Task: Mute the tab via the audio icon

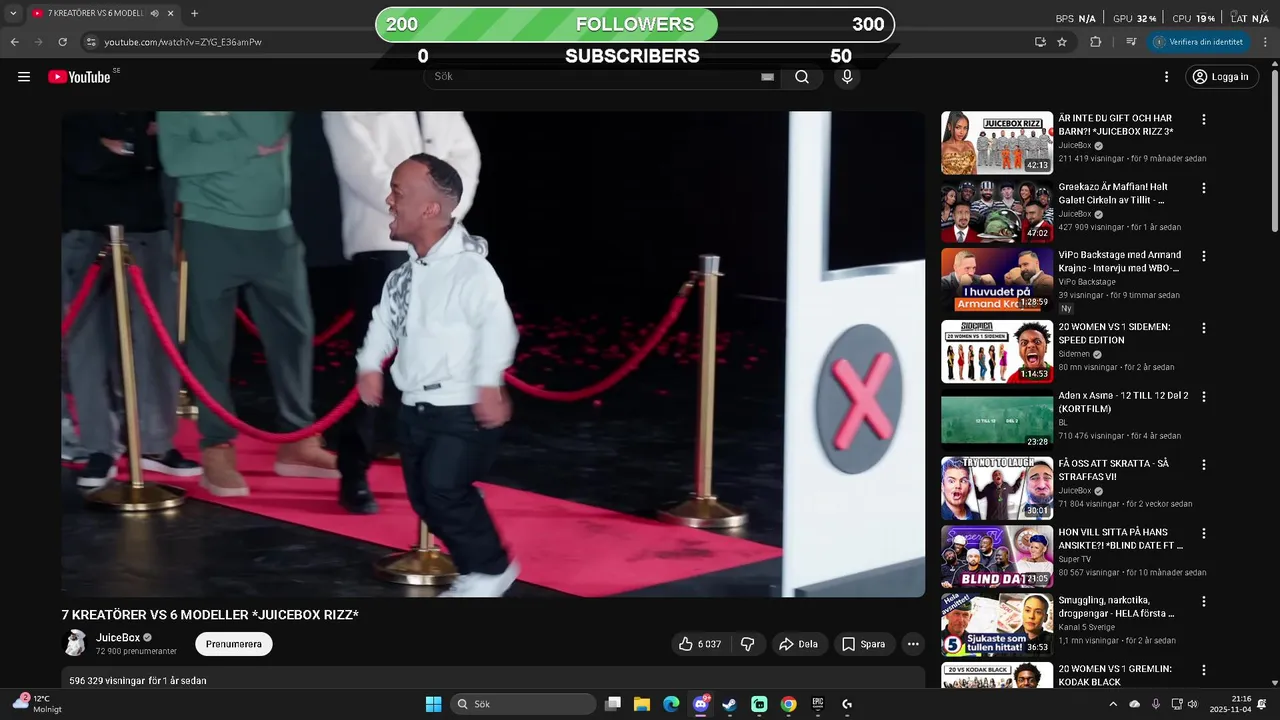Action: 153,14
